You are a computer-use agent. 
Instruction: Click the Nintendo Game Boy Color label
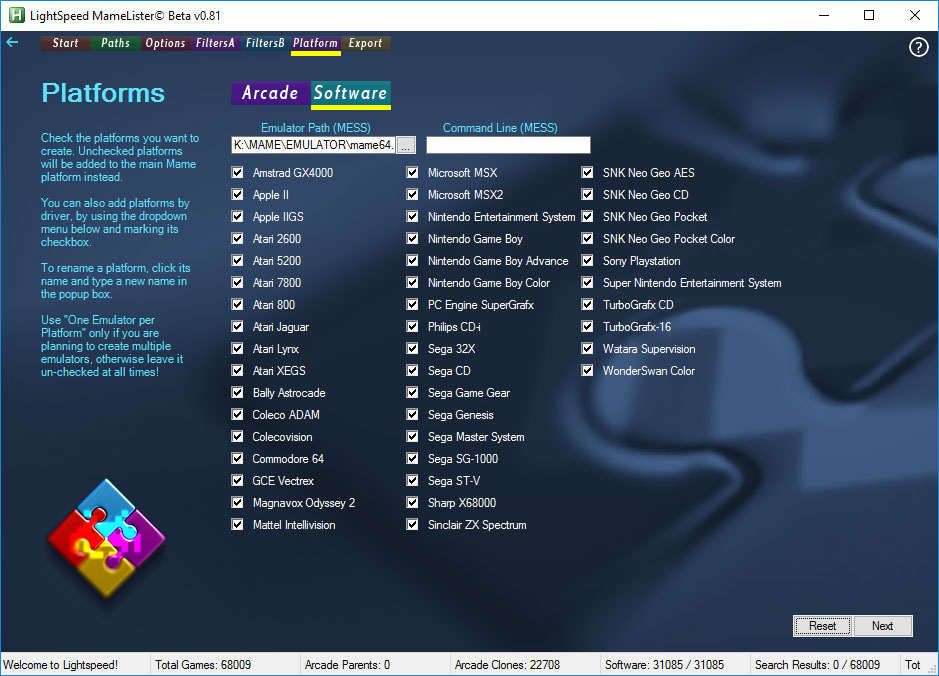489,283
